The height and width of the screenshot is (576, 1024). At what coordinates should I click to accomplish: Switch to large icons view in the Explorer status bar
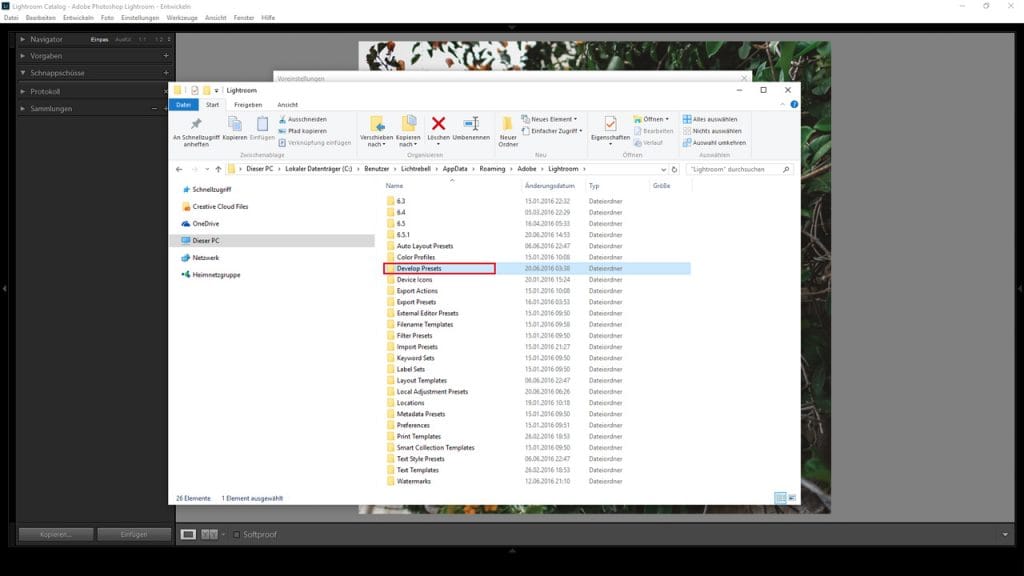[792, 498]
